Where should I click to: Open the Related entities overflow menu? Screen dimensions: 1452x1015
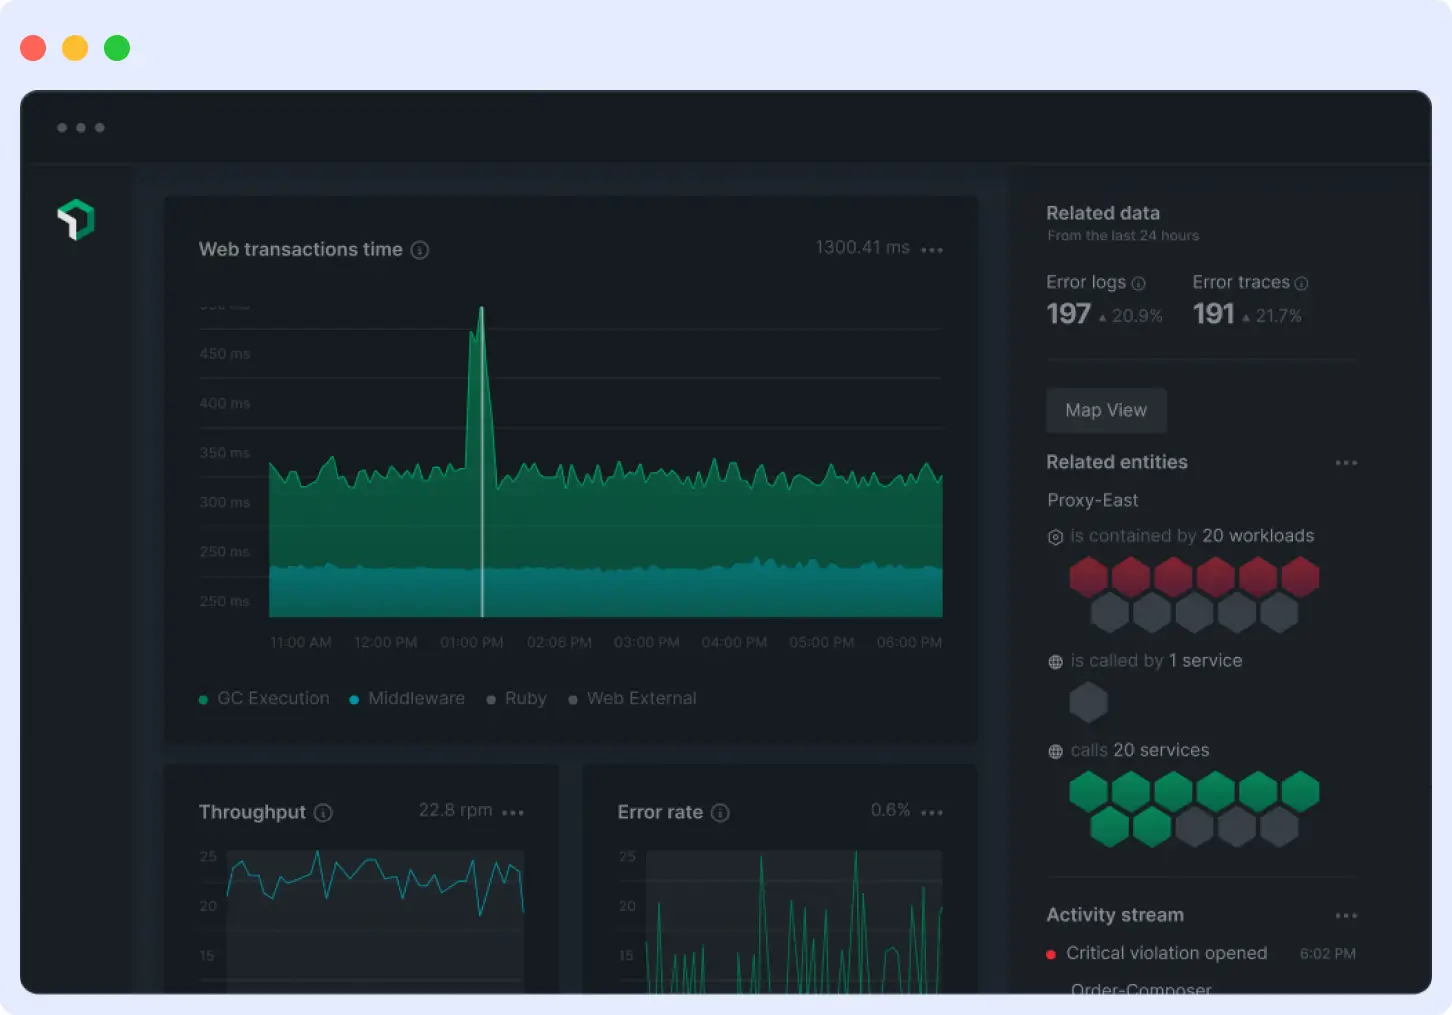click(x=1347, y=463)
